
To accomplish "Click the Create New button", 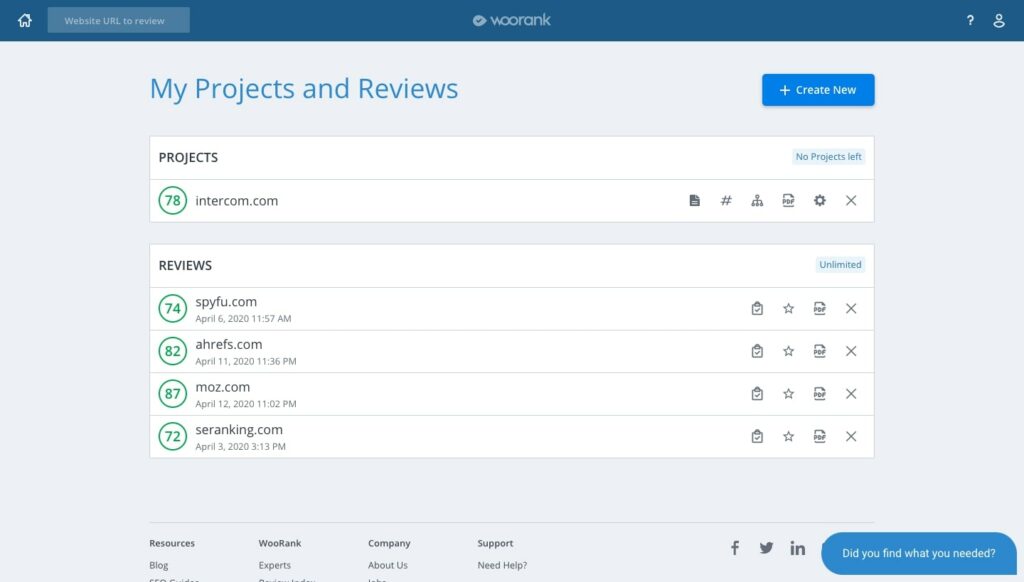I will pyautogui.click(x=818, y=90).
